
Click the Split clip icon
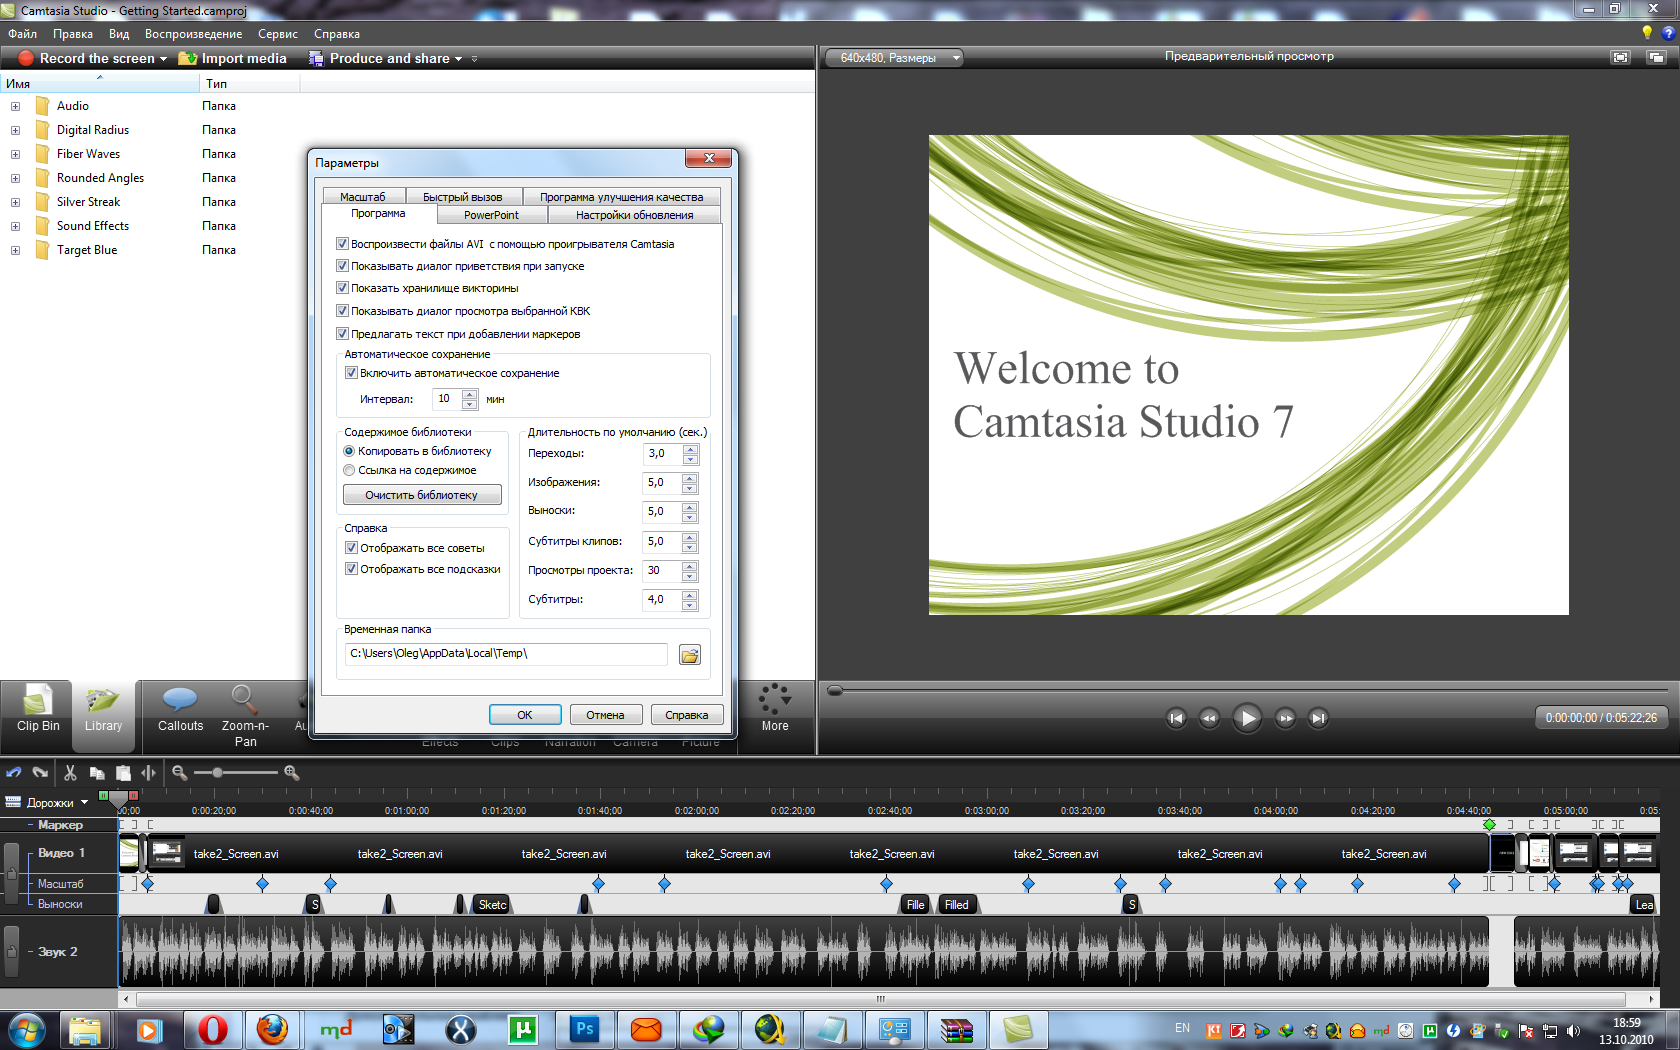pos(149,773)
